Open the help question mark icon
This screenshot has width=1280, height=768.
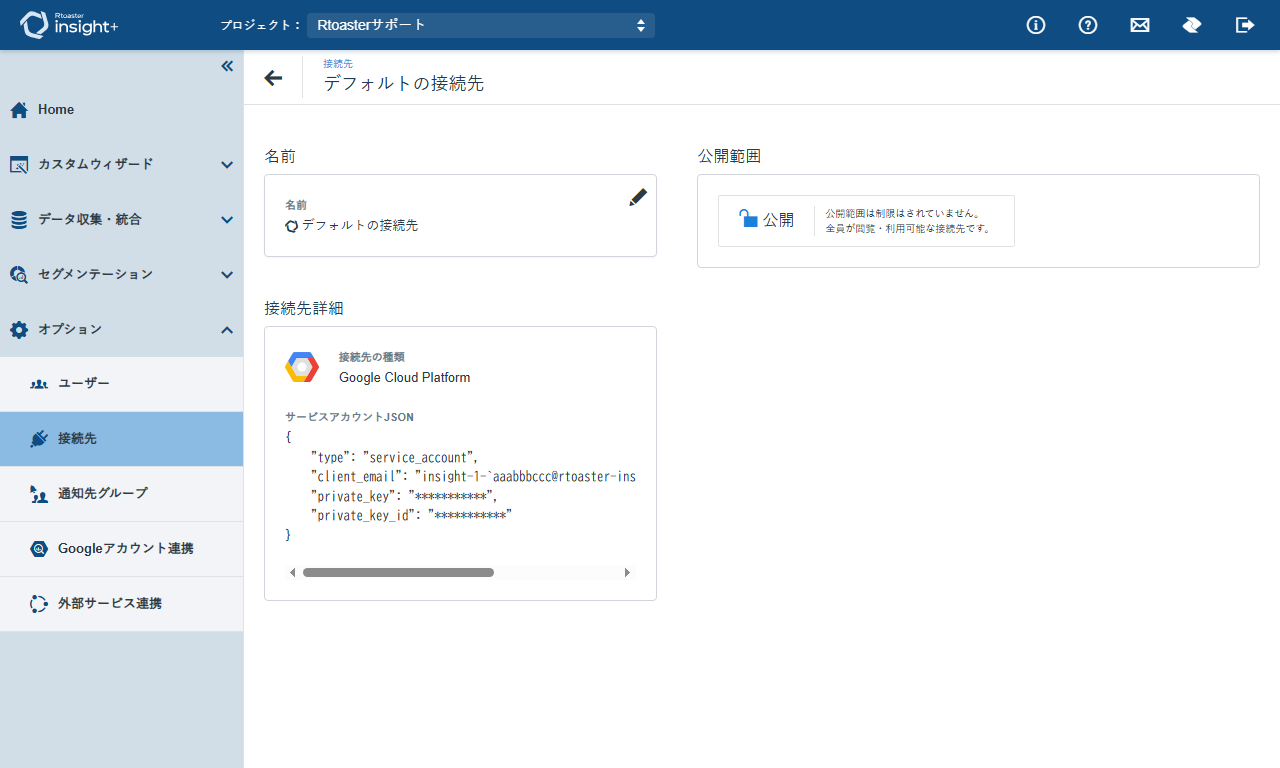1088,25
